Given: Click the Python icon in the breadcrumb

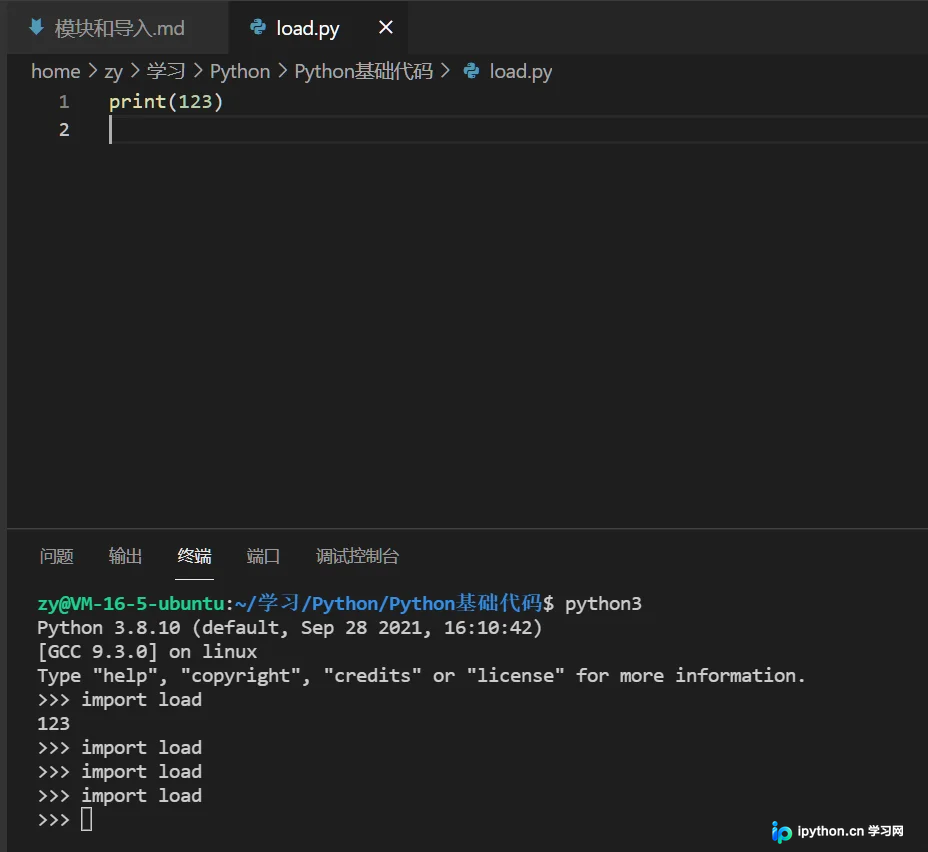Looking at the screenshot, I should (472, 72).
